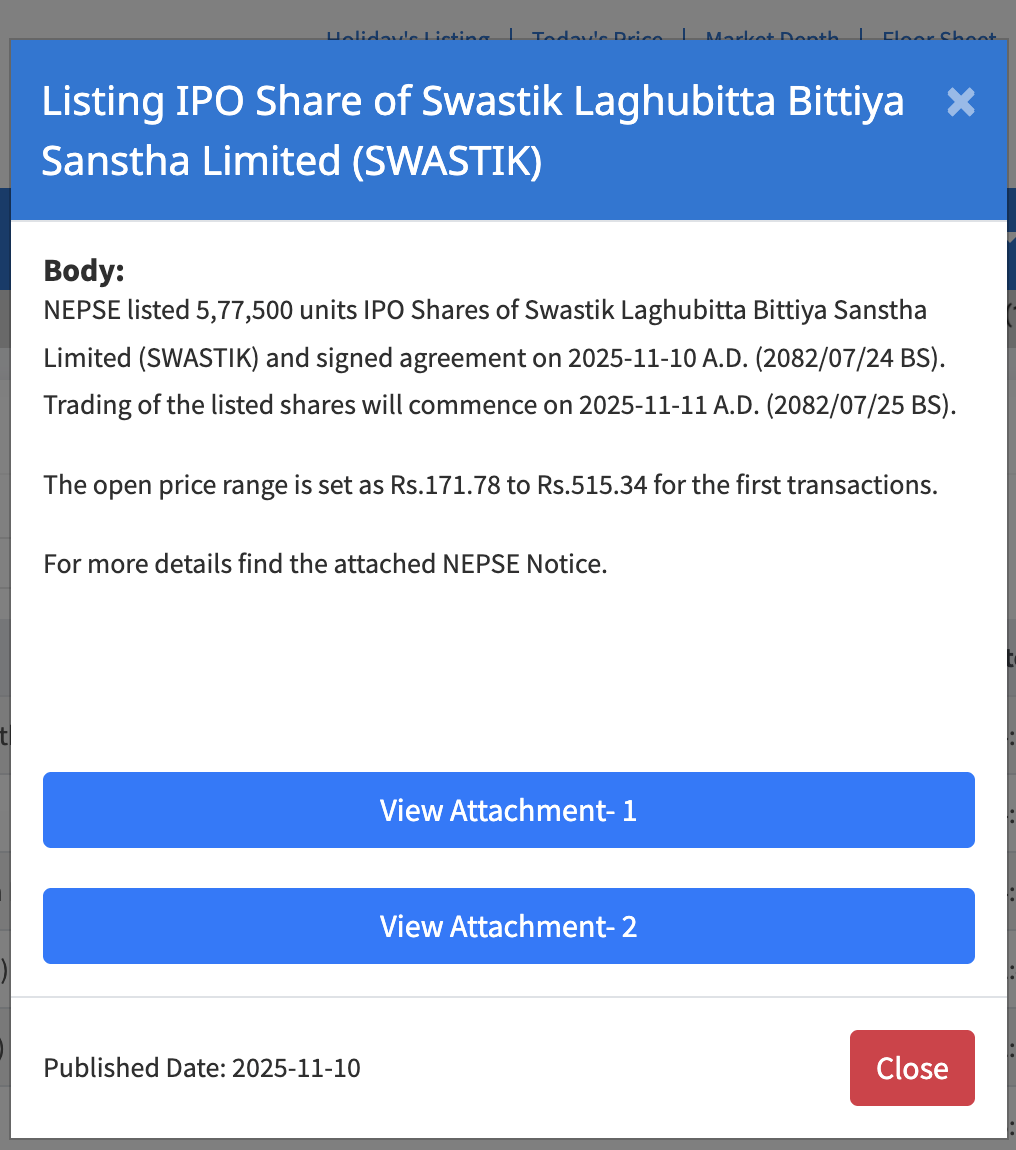Viewport: 1016px width, 1150px height.
Task: Dismiss the dialog with the X icon
Action: click(x=960, y=102)
